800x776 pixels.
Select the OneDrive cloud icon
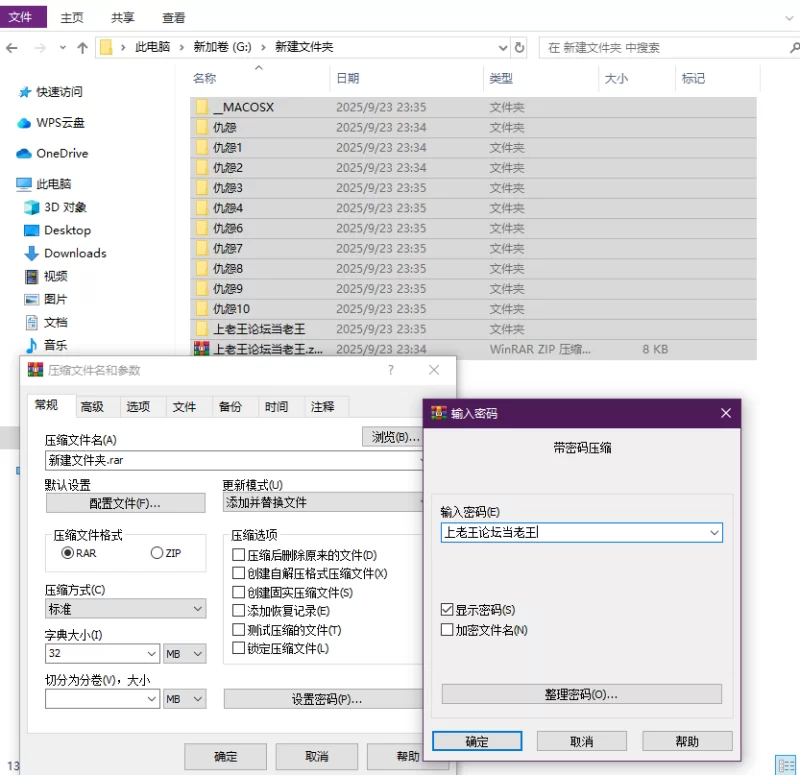[24, 154]
